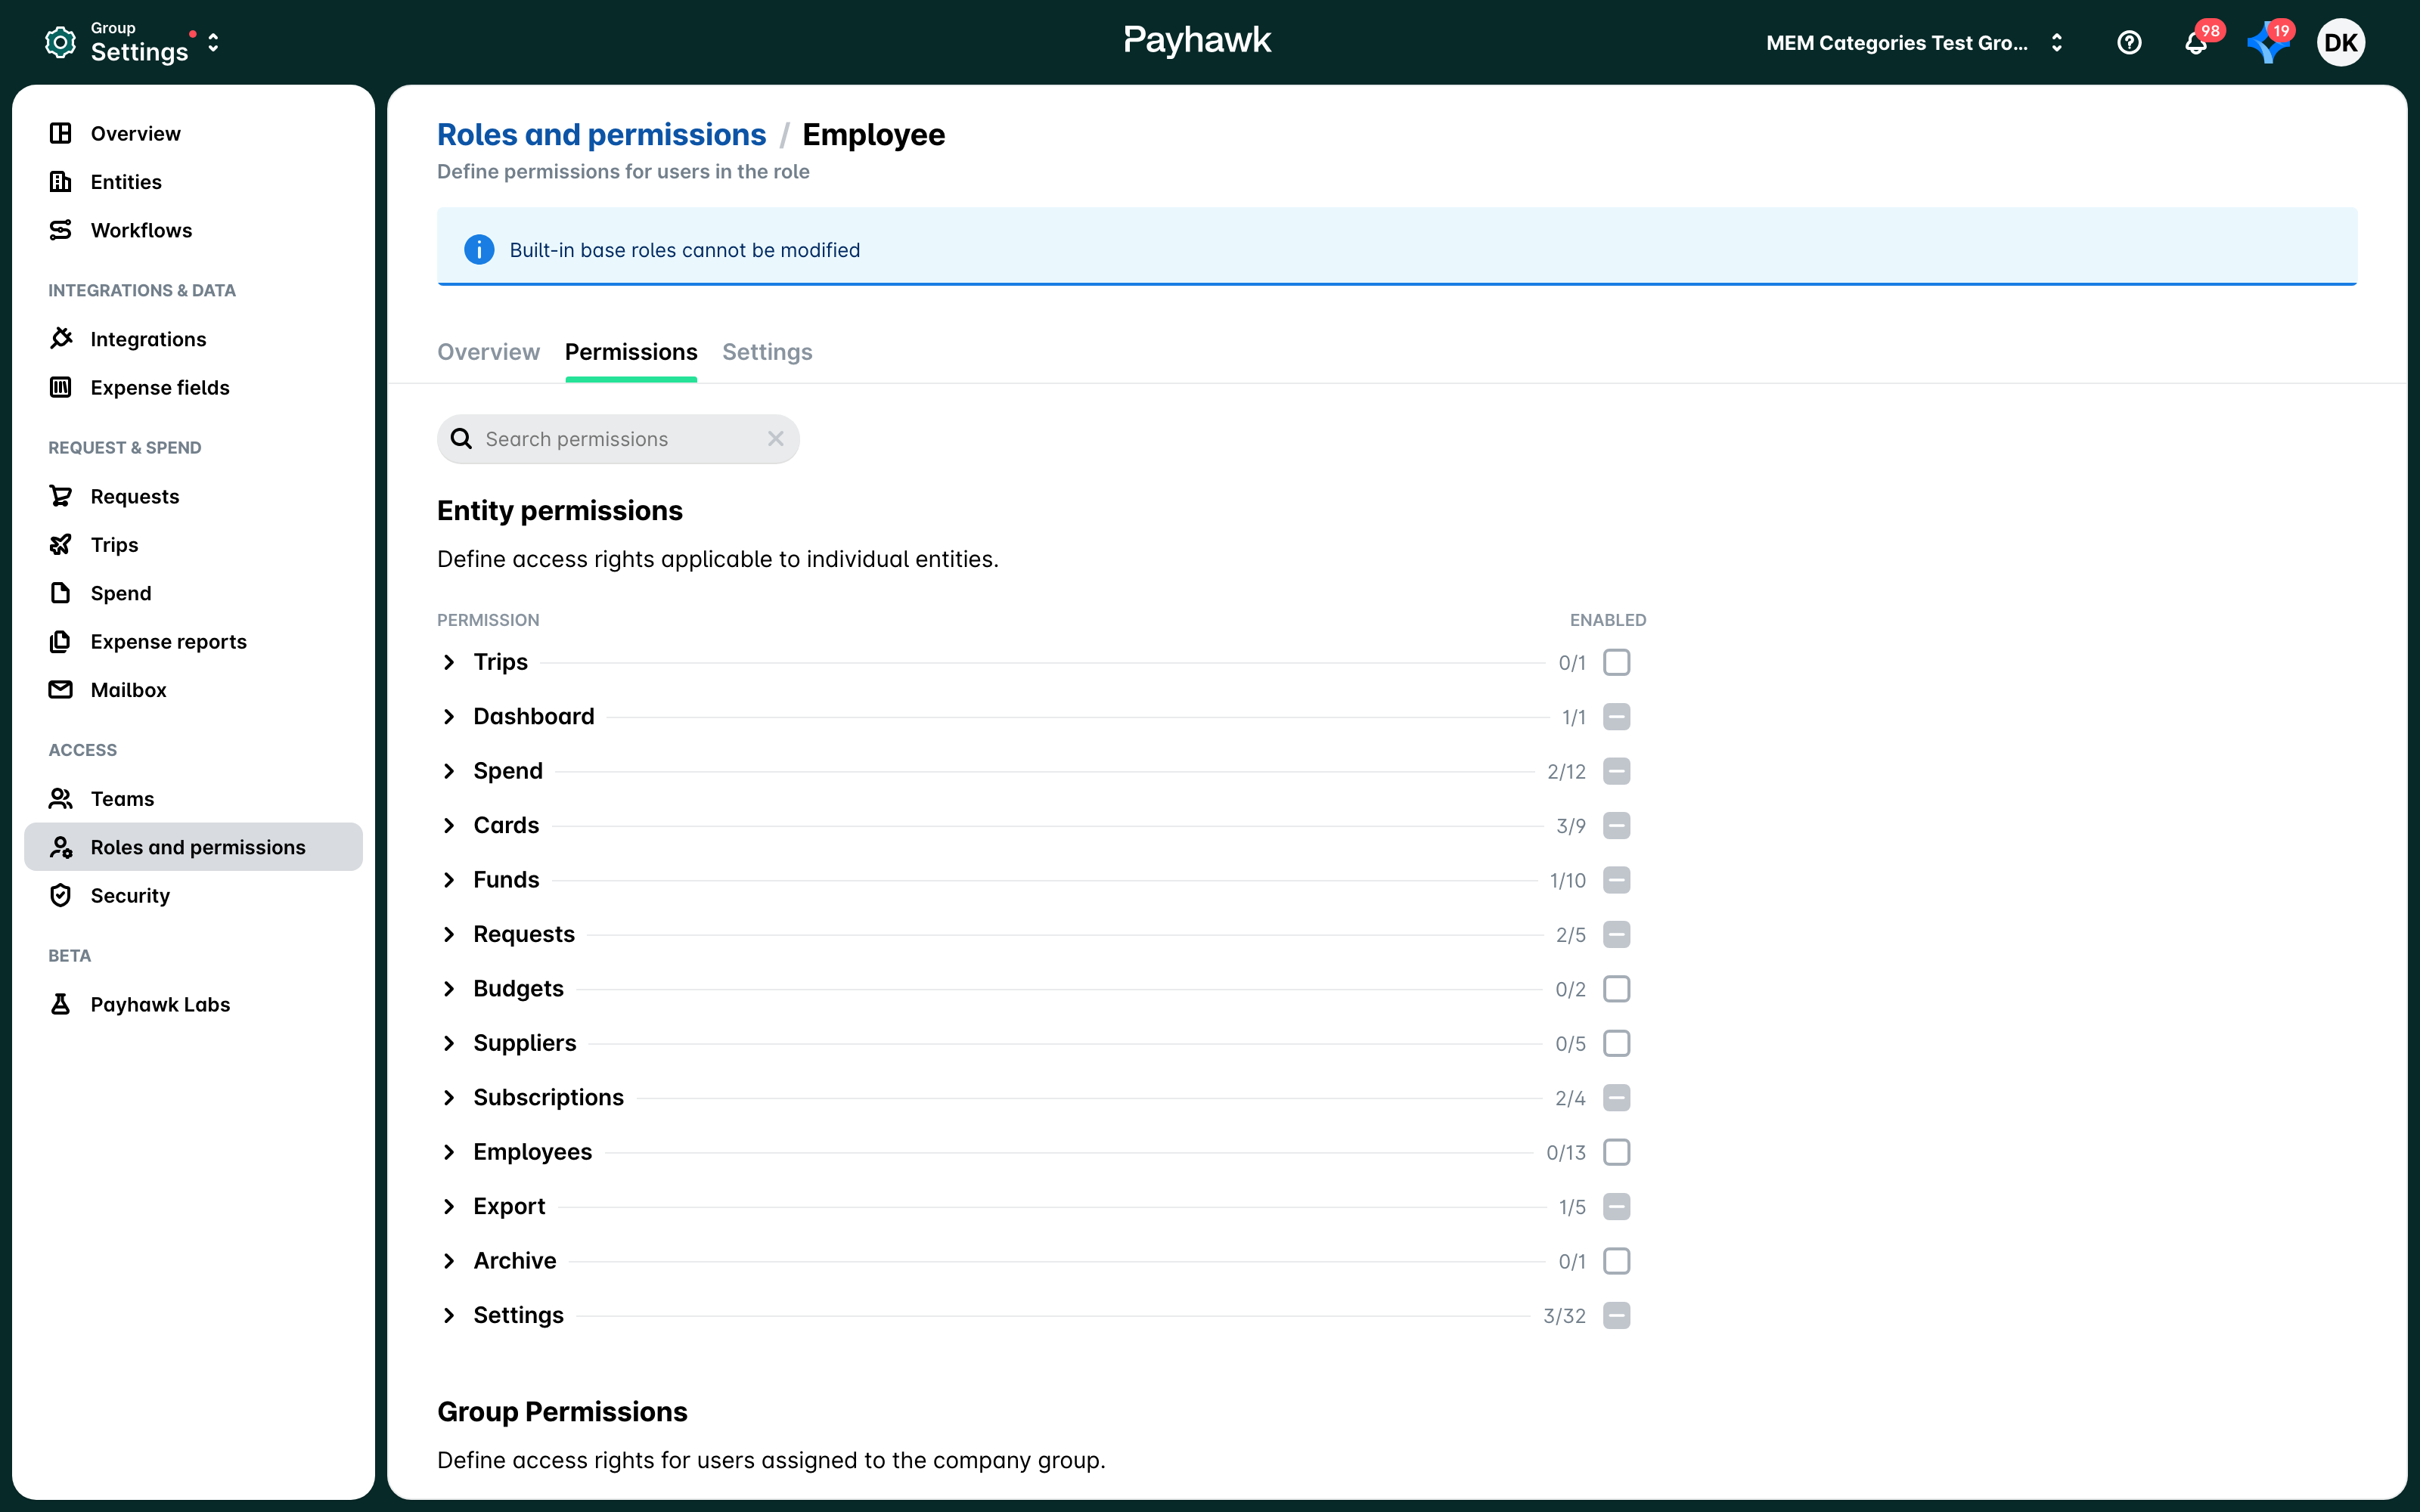Click the Workflows sidebar icon

(x=60, y=229)
